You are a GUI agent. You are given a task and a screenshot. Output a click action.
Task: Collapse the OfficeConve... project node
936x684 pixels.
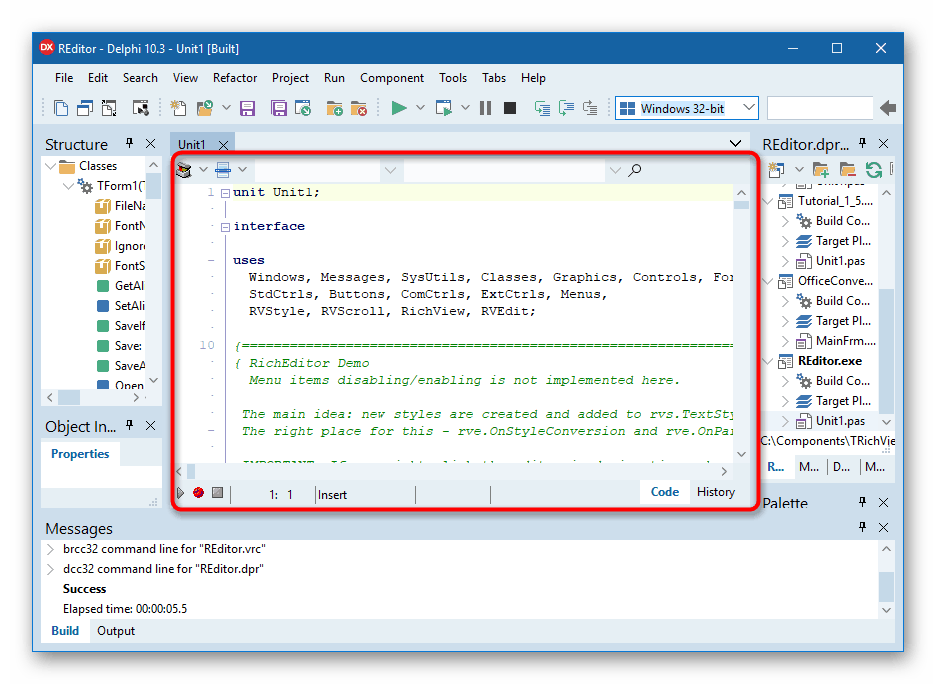click(768, 281)
